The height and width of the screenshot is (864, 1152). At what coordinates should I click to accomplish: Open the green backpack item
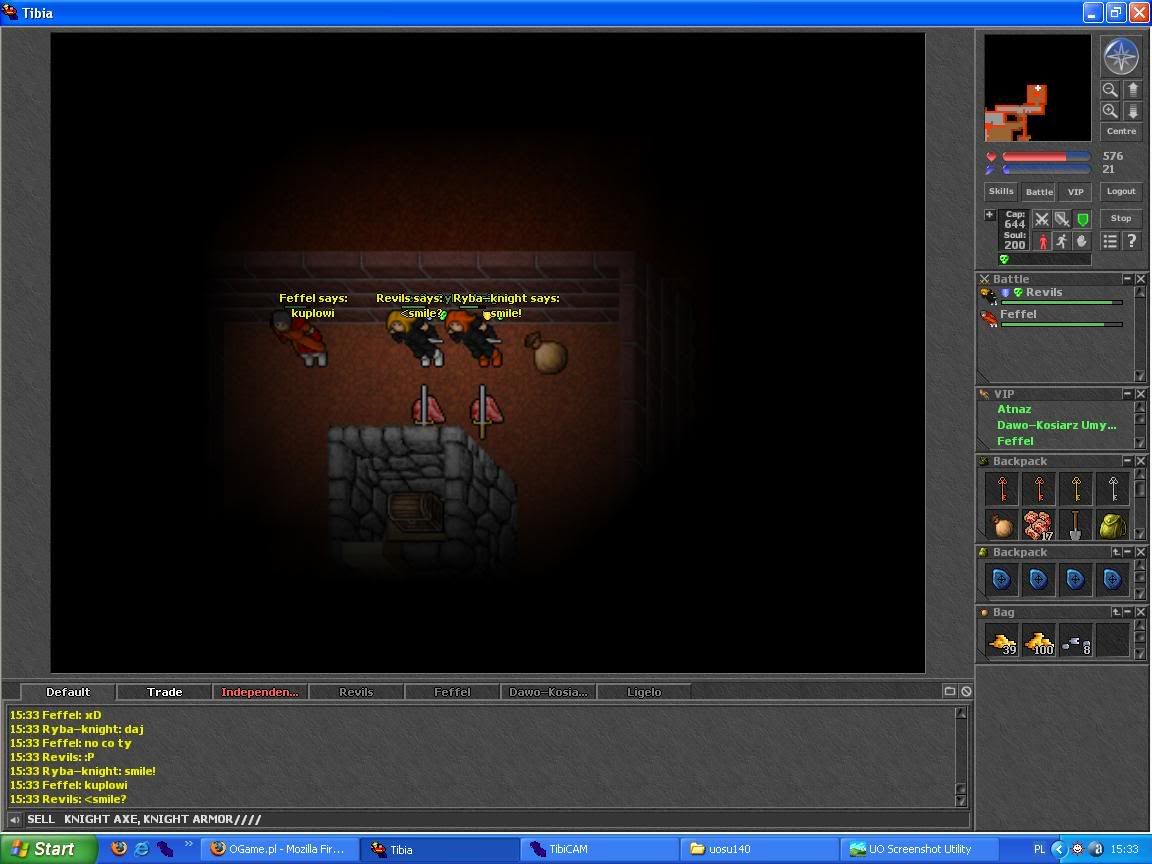(x=1112, y=525)
